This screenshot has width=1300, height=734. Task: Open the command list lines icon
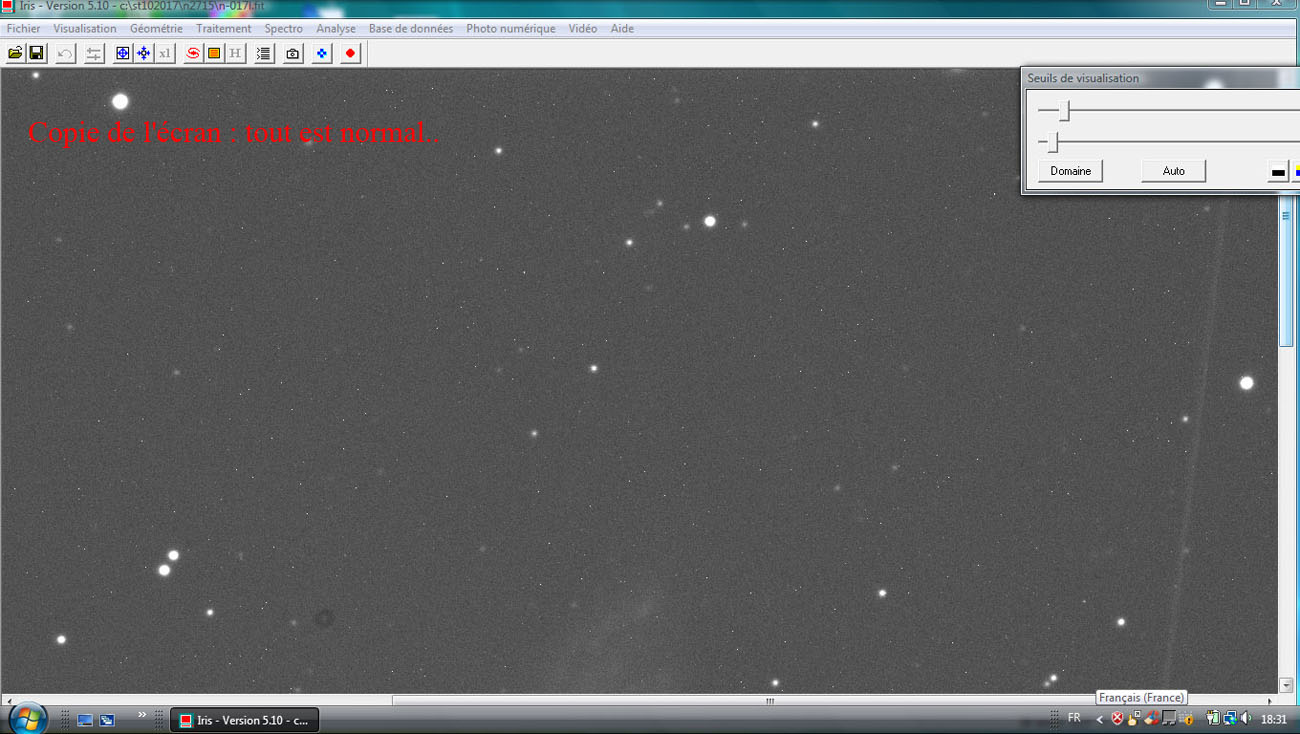[x=264, y=53]
